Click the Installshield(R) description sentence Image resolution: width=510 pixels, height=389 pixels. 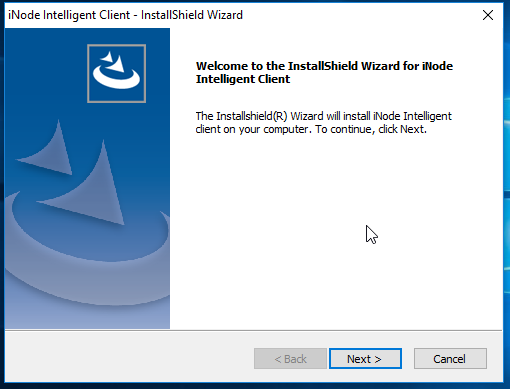[323, 122]
